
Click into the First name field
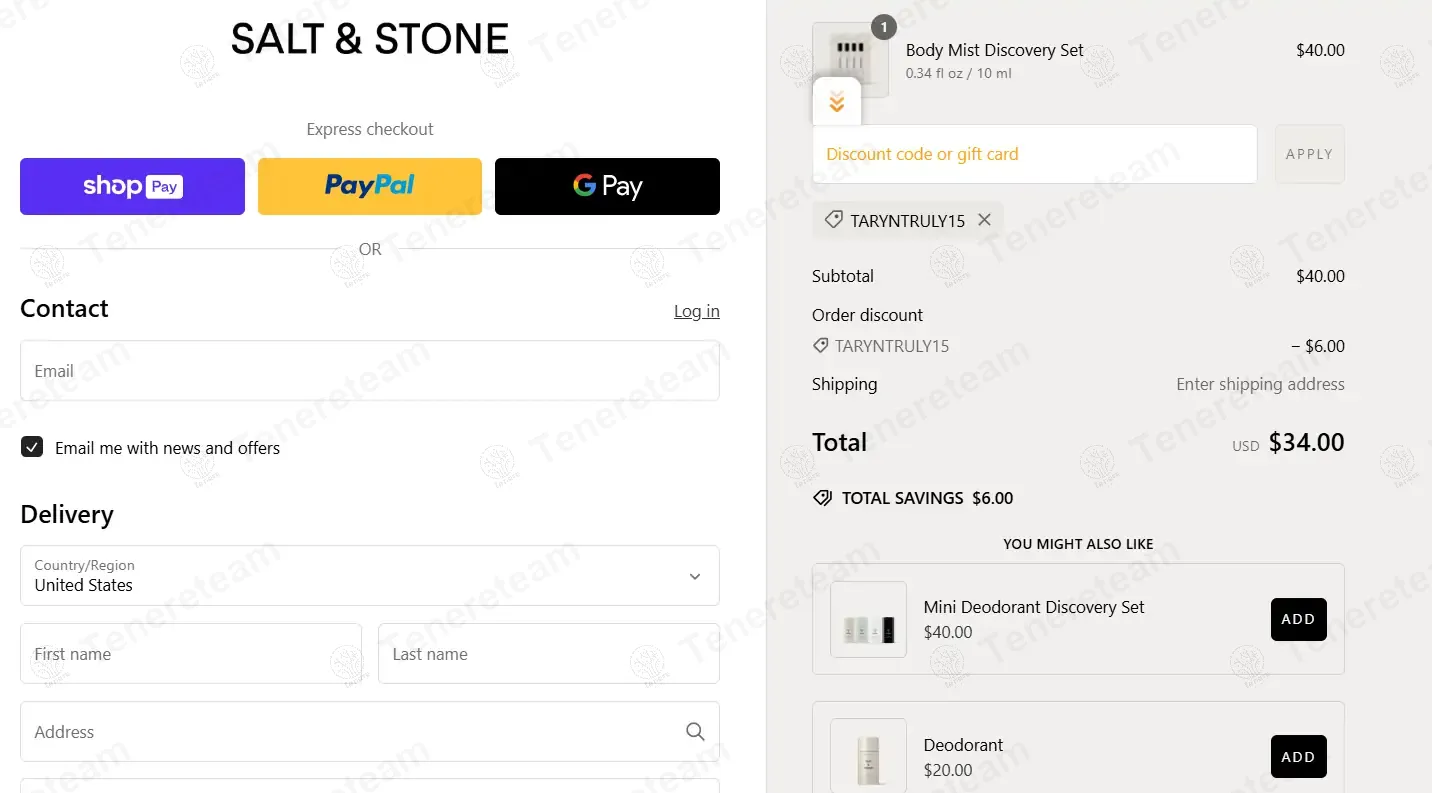(191, 654)
